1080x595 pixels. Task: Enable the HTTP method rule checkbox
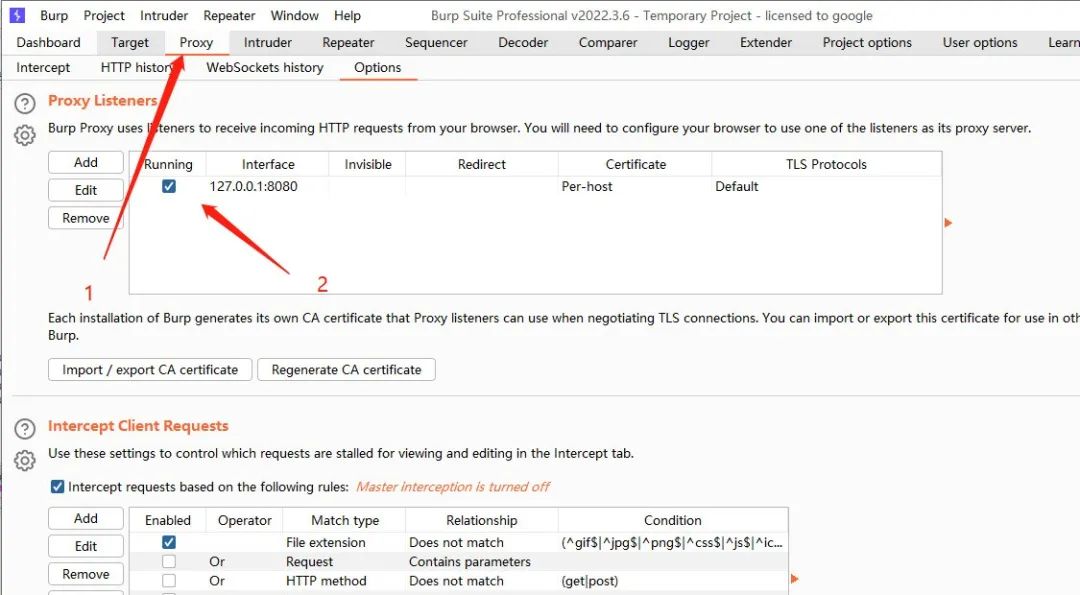tap(169, 581)
